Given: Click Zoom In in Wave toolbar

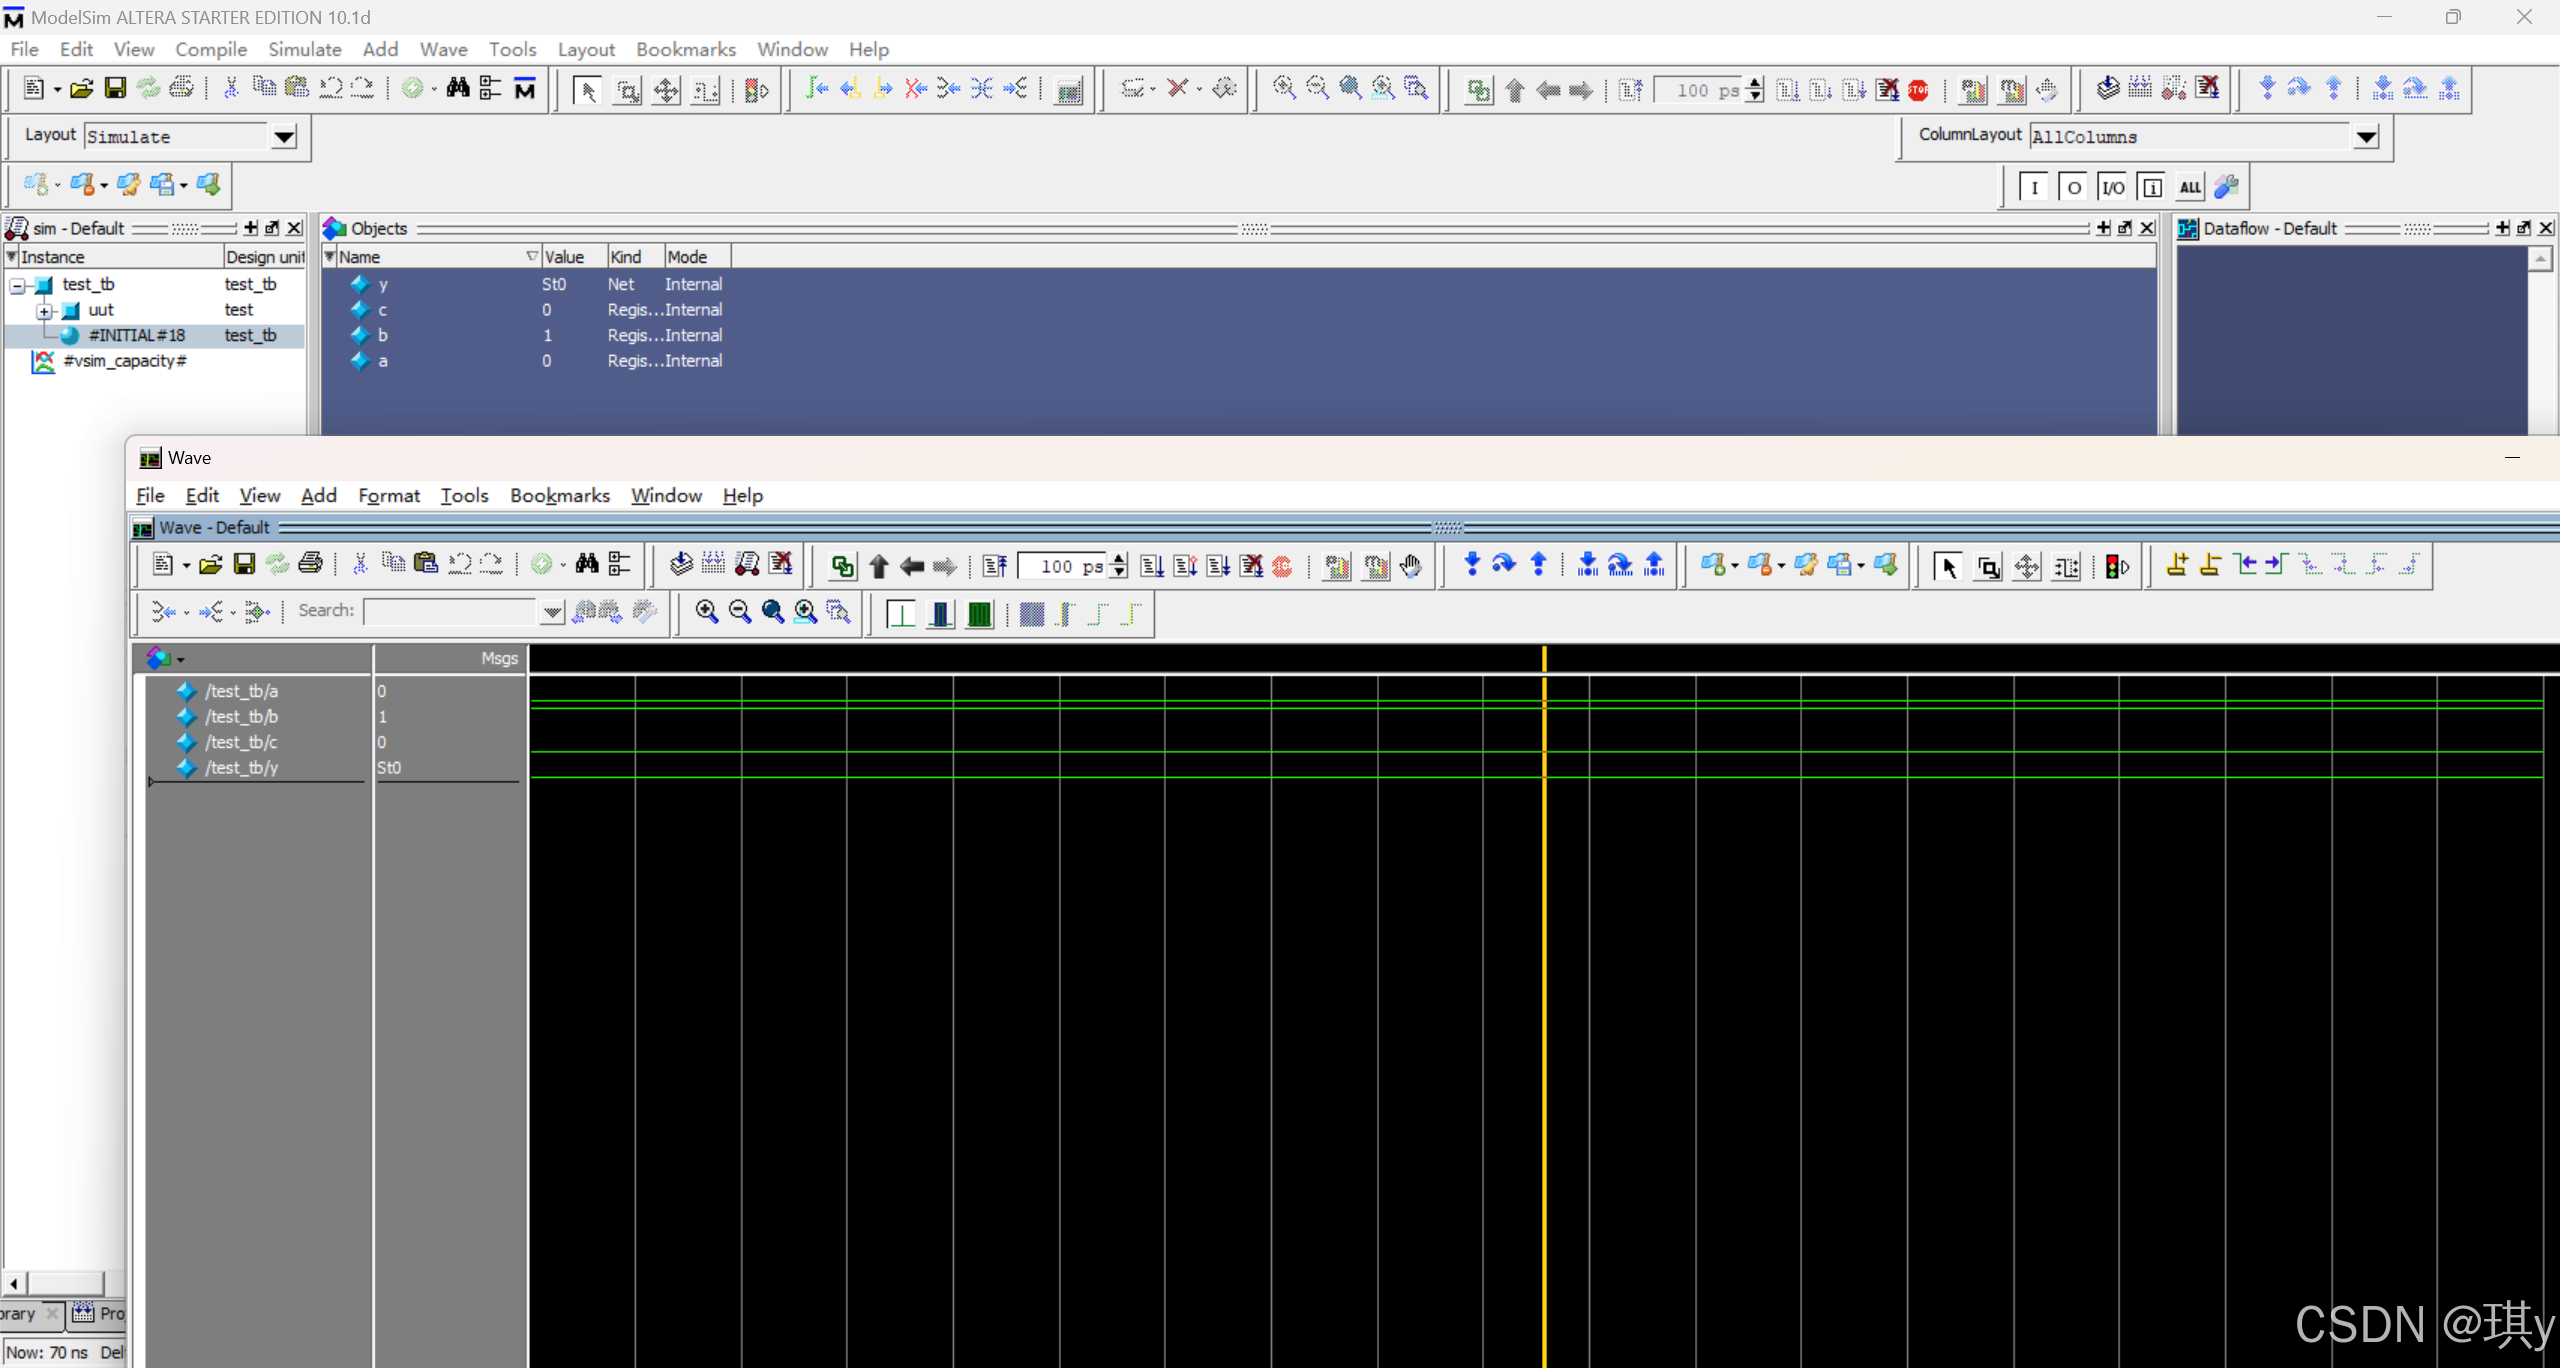Looking at the screenshot, I should tap(706, 611).
